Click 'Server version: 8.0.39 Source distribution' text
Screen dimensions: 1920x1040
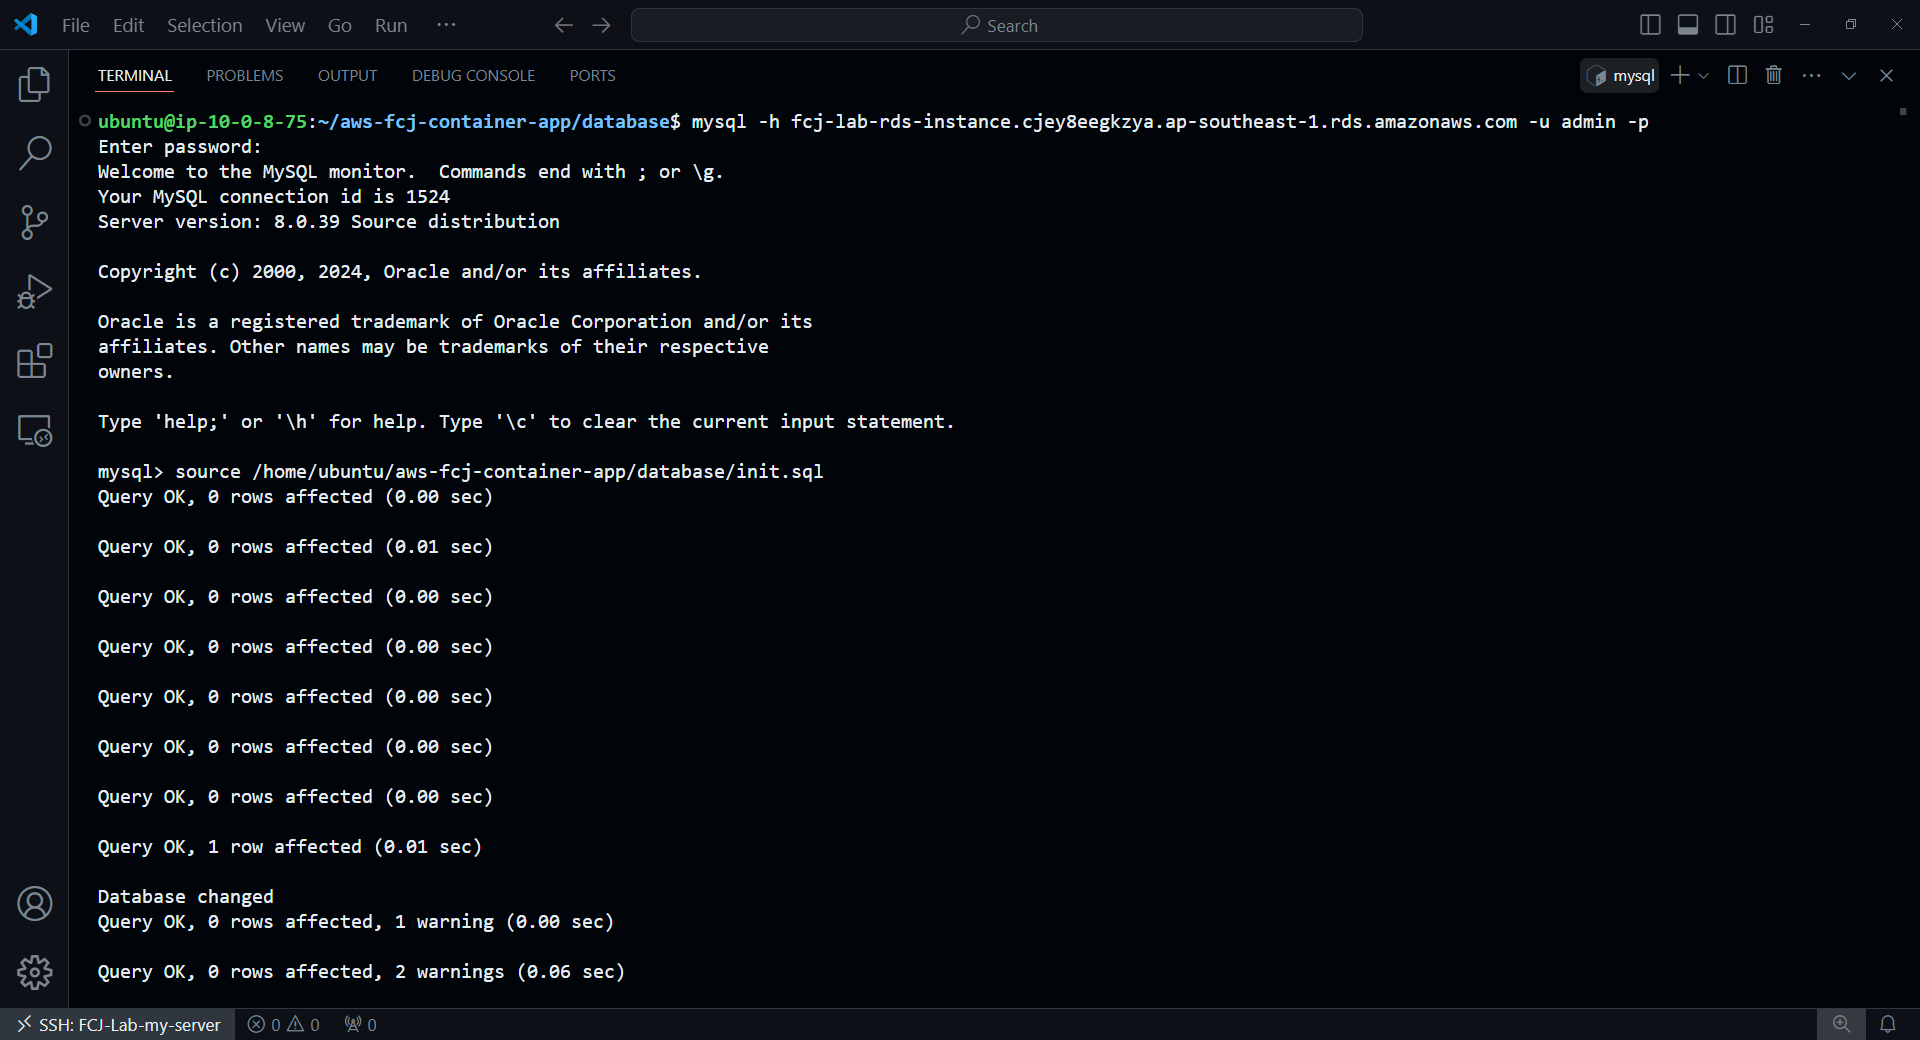(x=328, y=222)
